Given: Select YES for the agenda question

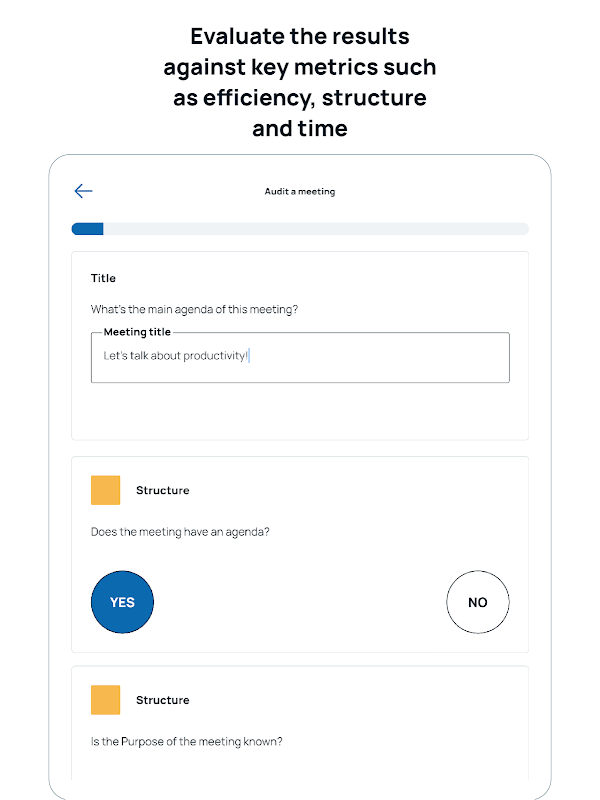Looking at the screenshot, I should click(122, 602).
